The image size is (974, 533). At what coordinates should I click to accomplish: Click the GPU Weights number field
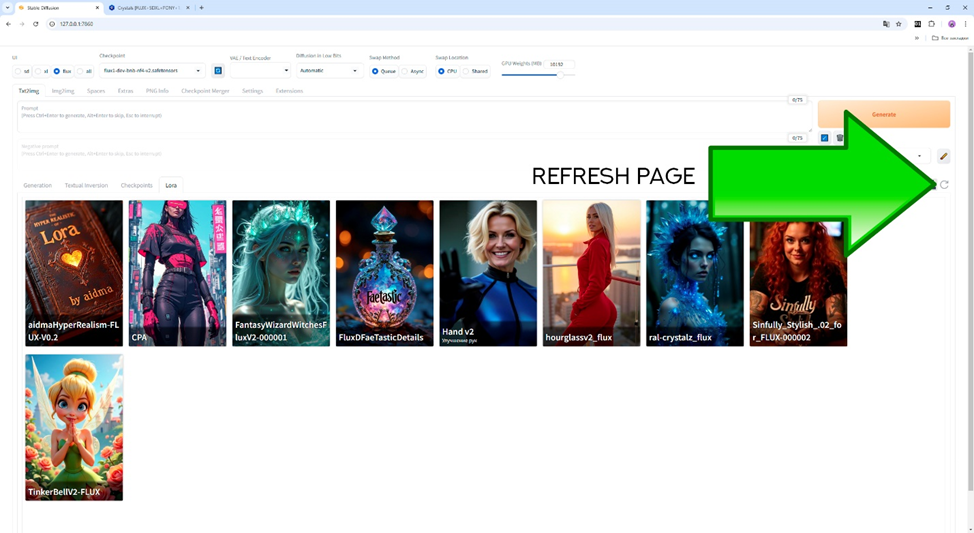[x=558, y=64]
